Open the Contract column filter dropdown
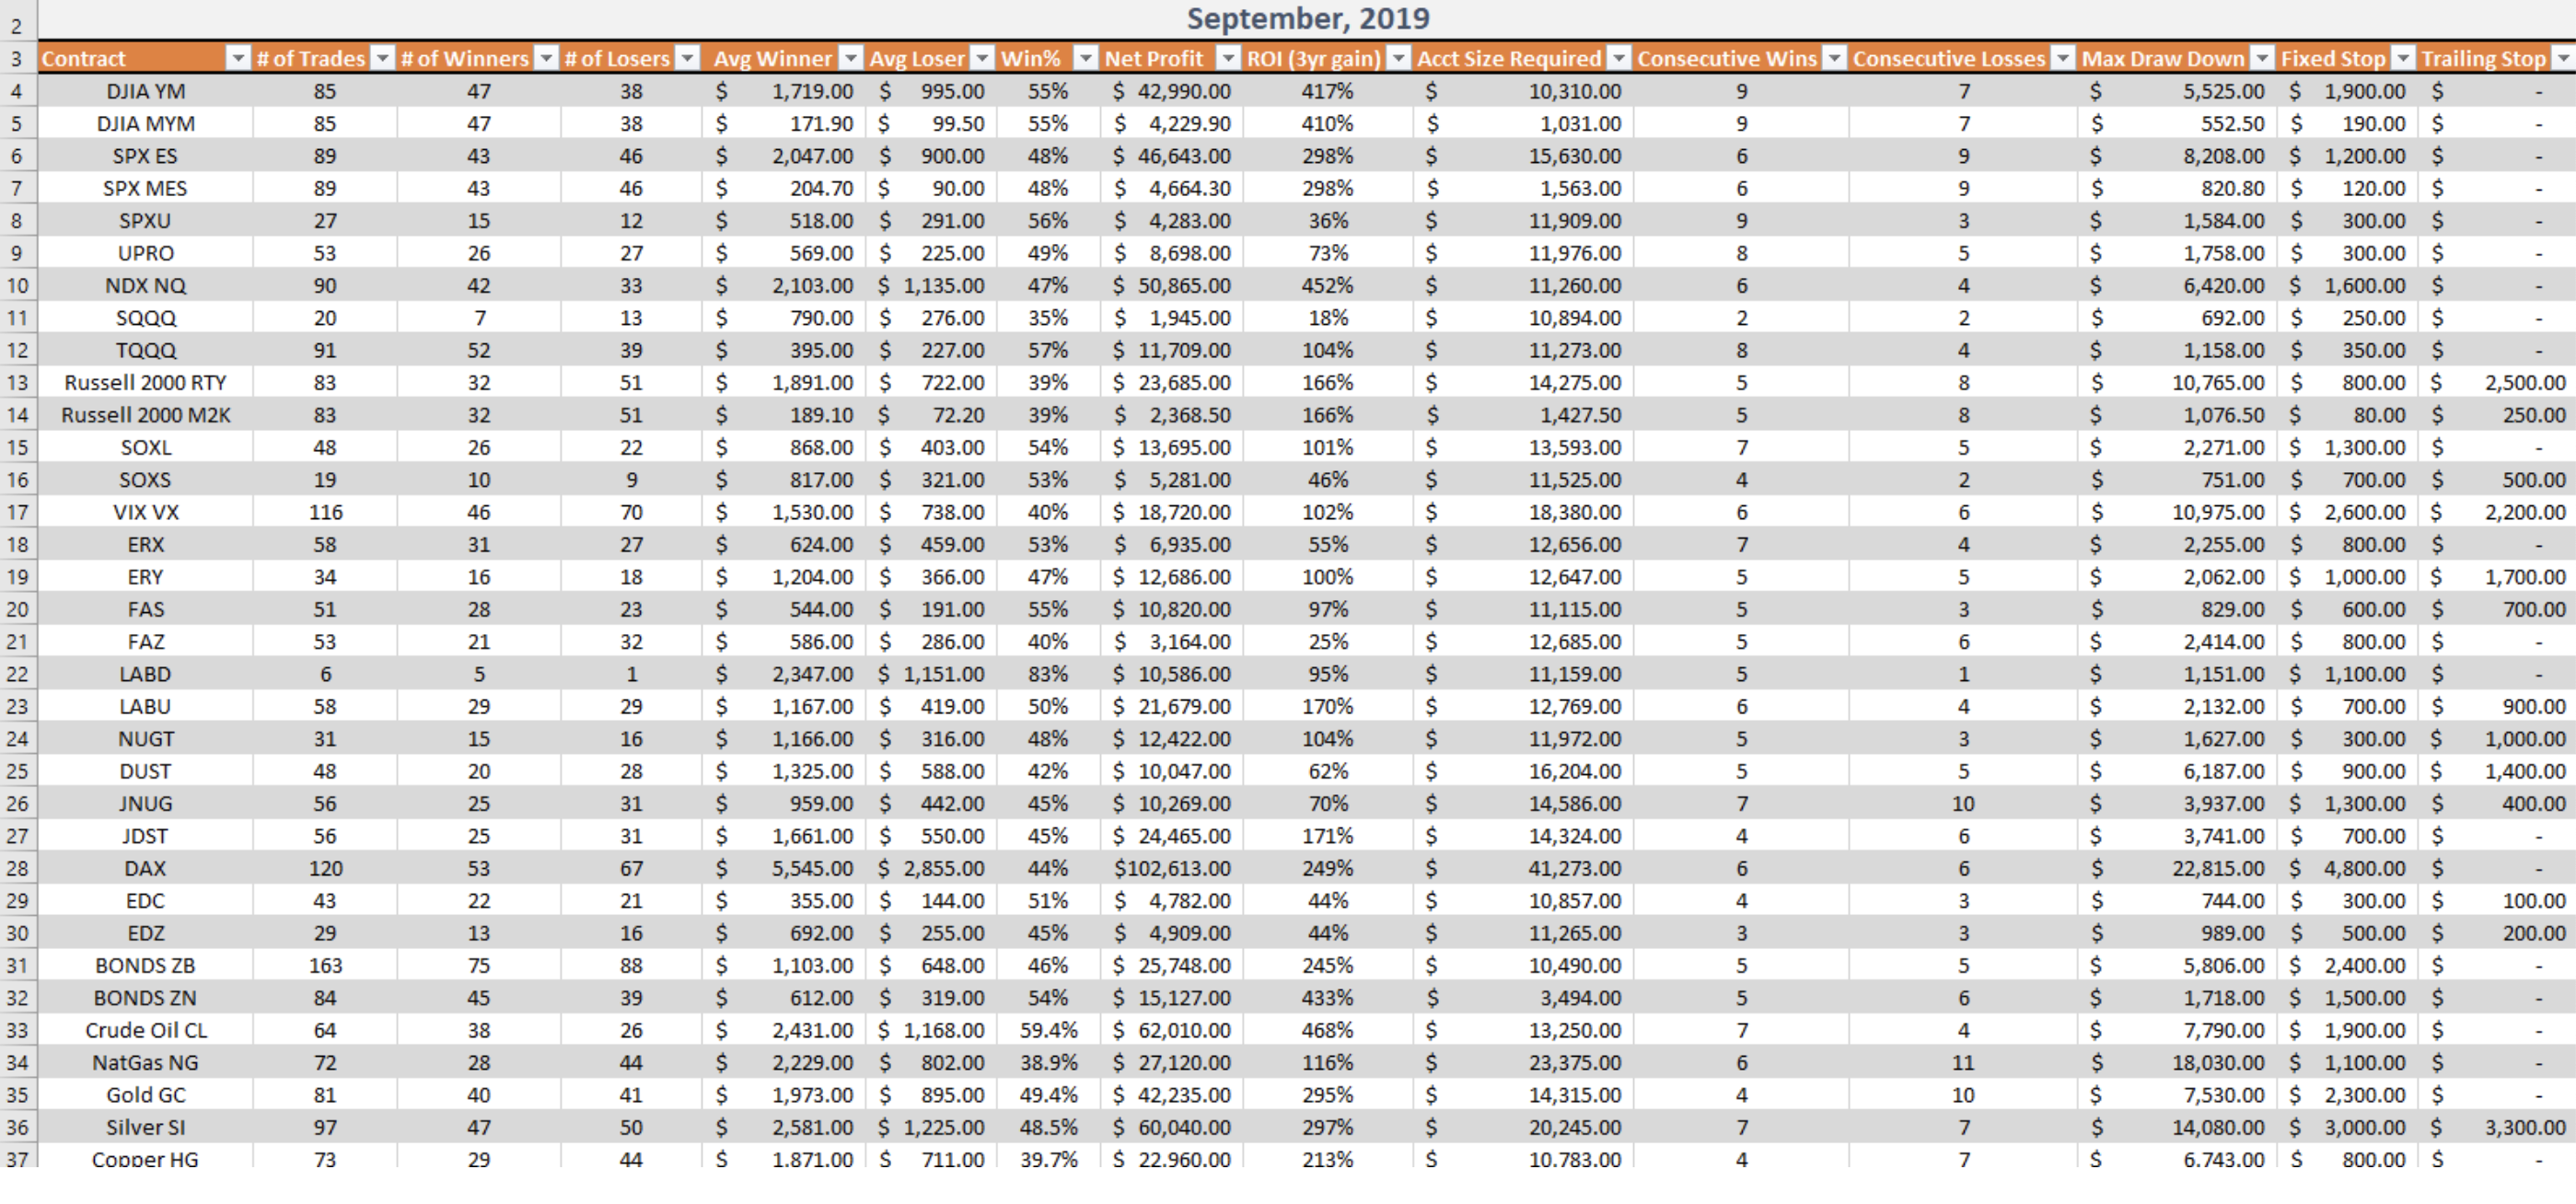The width and height of the screenshot is (2576, 1204). click(237, 58)
